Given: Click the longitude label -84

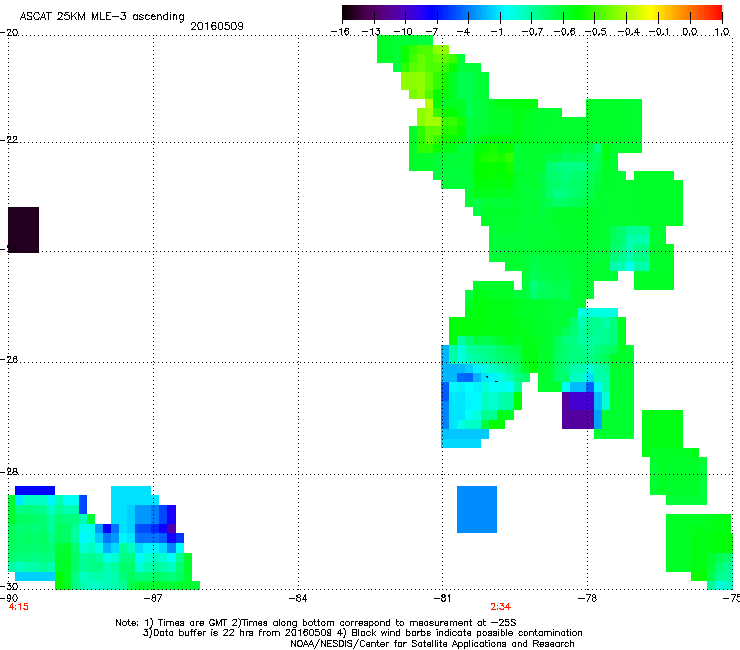Looking at the screenshot, I should (x=298, y=599).
